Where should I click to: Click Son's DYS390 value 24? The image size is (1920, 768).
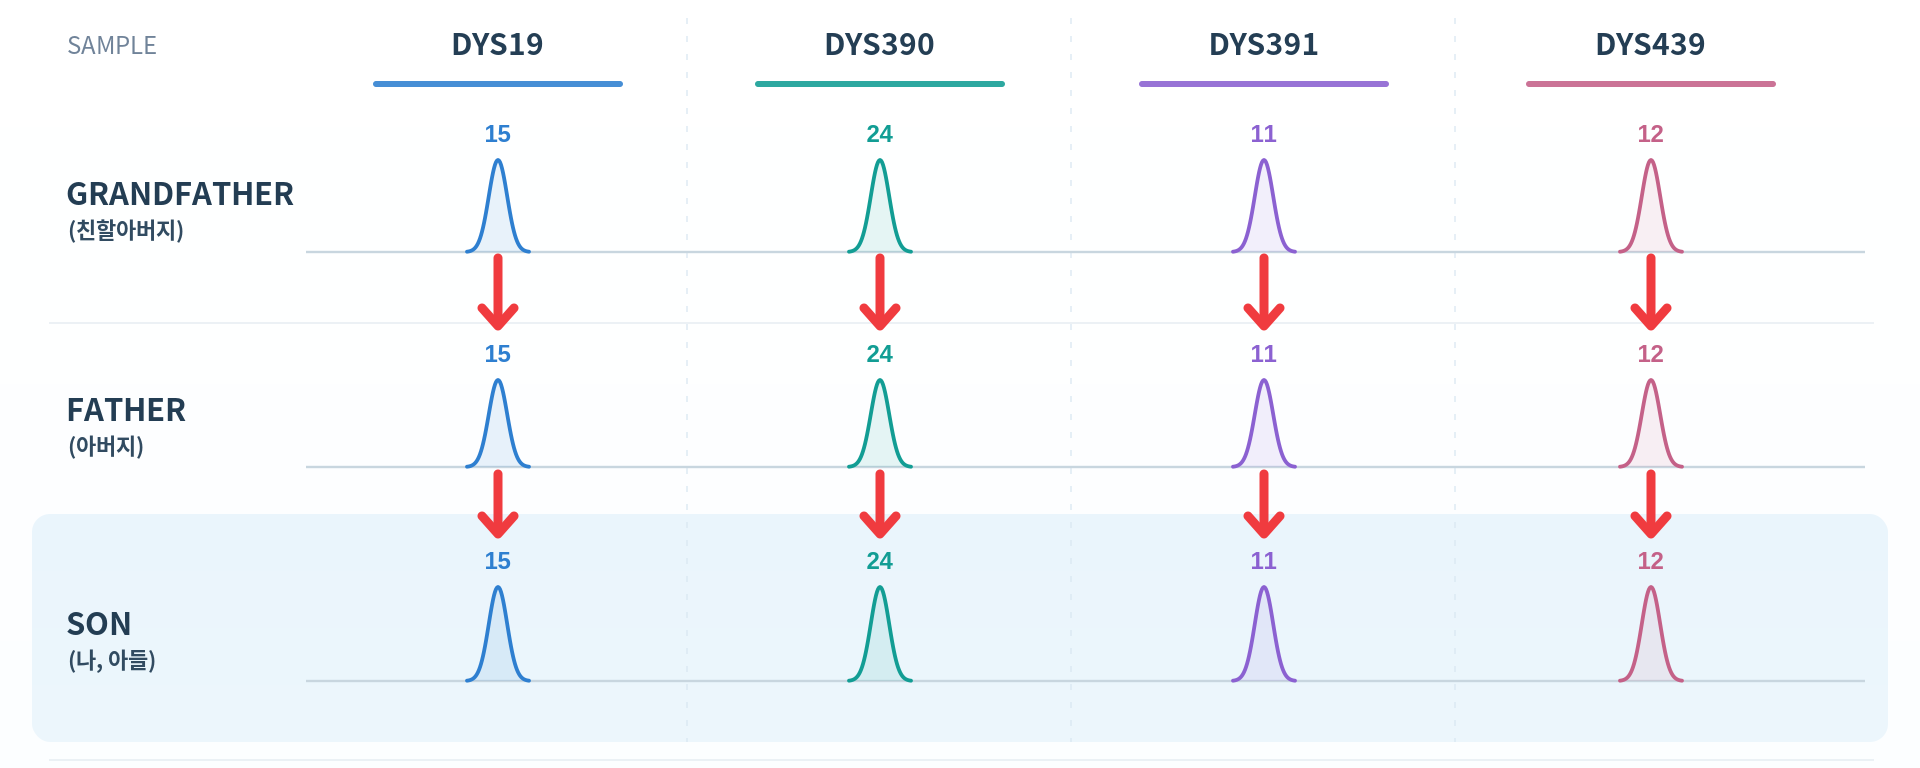(x=879, y=561)
